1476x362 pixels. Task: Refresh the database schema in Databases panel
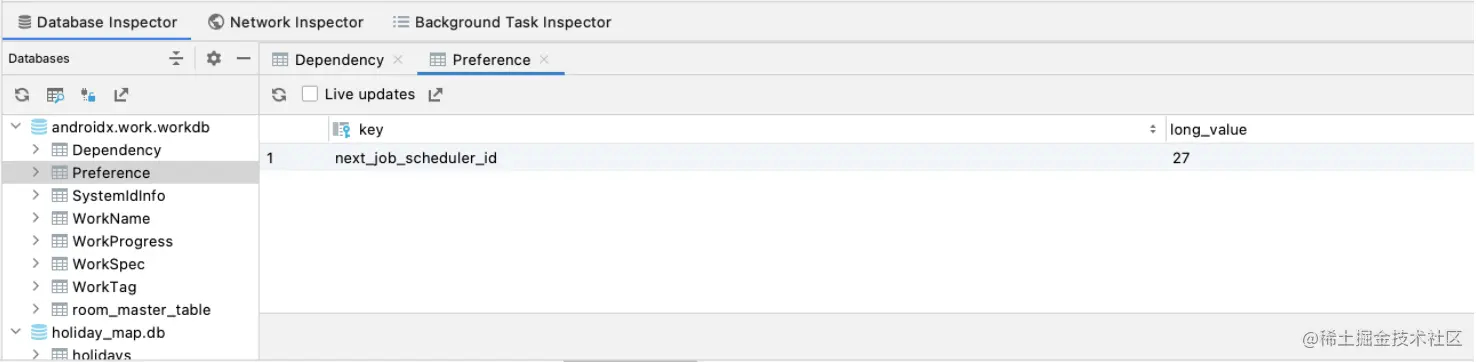pos(21,96)
